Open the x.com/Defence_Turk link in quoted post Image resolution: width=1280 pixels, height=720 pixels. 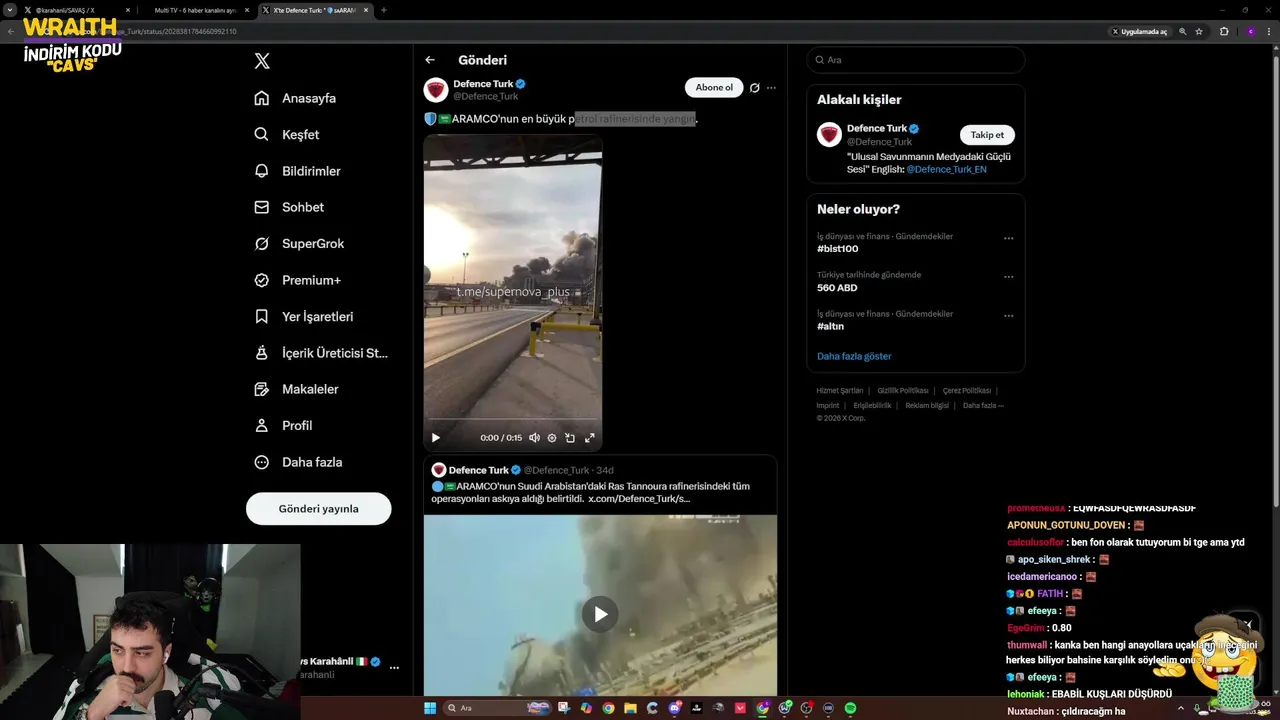pyautogui.click(x=639, y=498)
